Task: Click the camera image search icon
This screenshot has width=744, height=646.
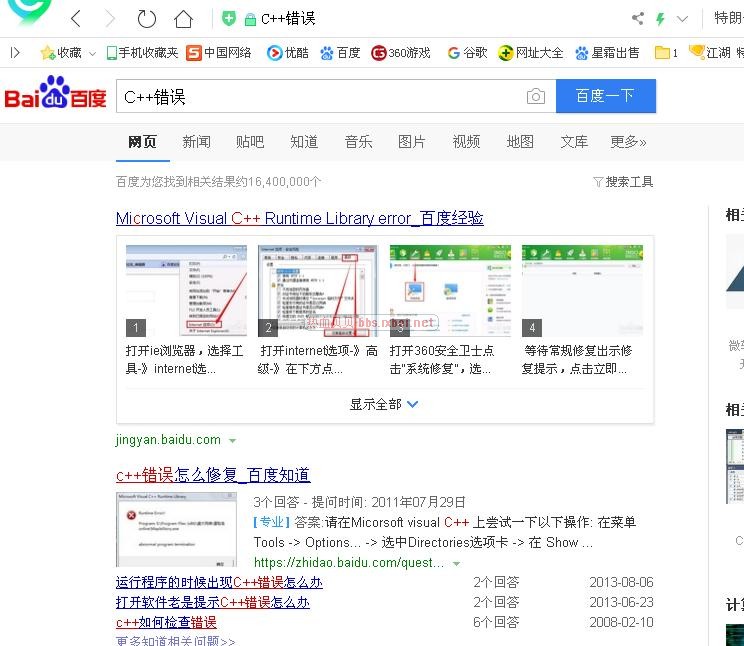Action: [x=536, y=96]
